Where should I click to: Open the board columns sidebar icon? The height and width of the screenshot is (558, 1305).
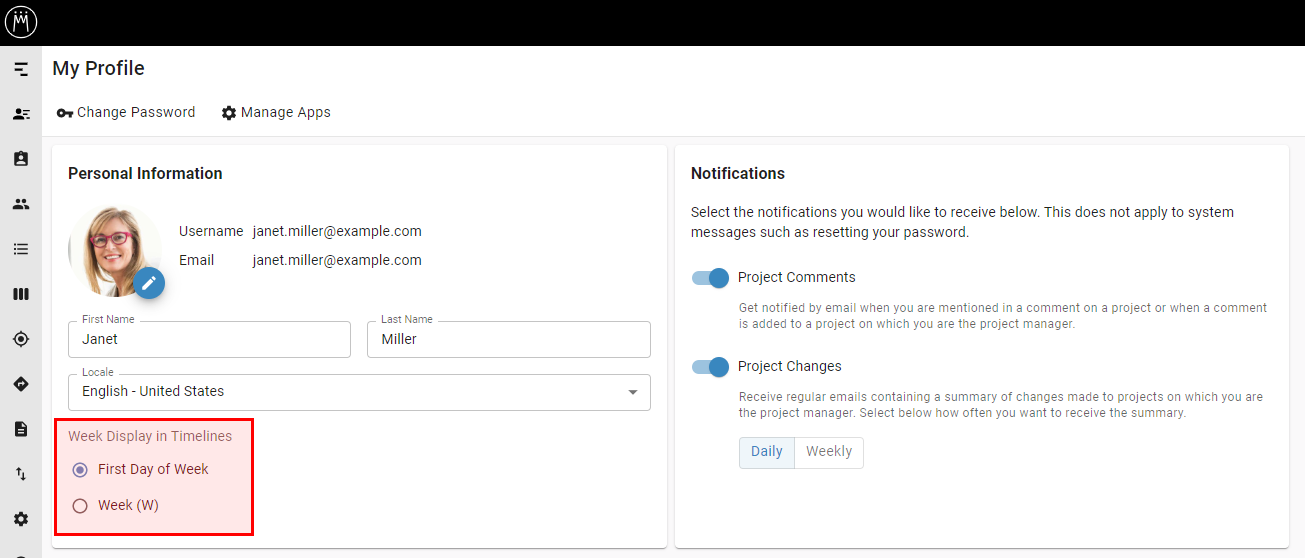pyautogui.click(x=21, y=294)
